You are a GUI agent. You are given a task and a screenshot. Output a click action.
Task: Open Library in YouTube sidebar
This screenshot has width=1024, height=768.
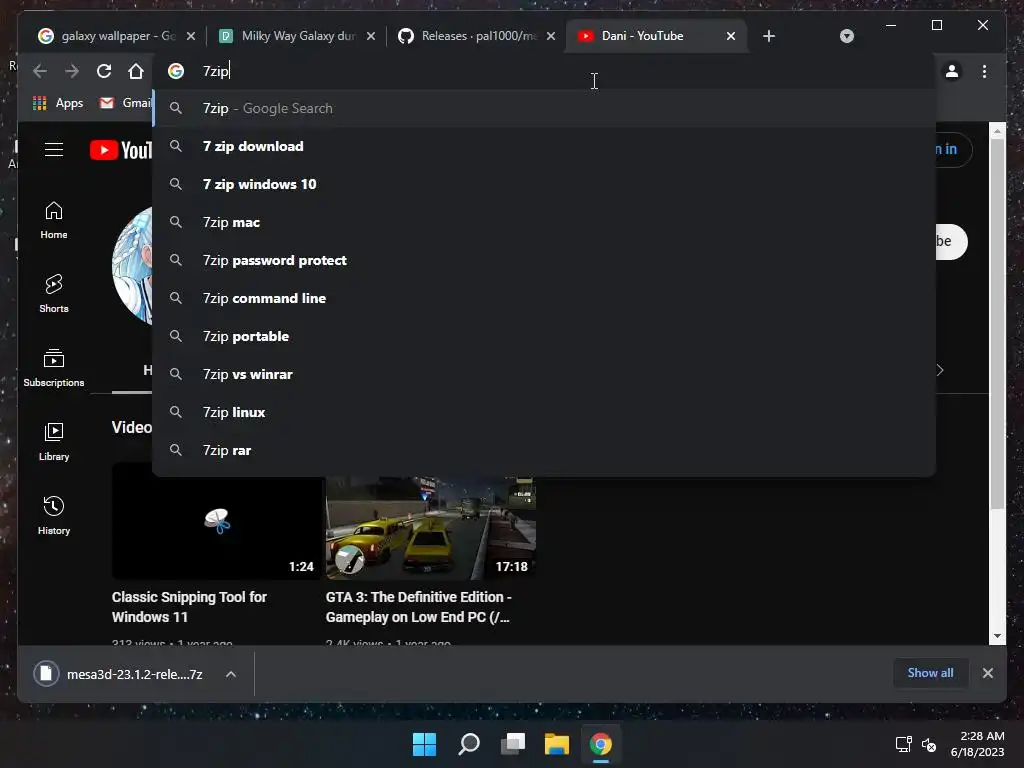[54, 442]
